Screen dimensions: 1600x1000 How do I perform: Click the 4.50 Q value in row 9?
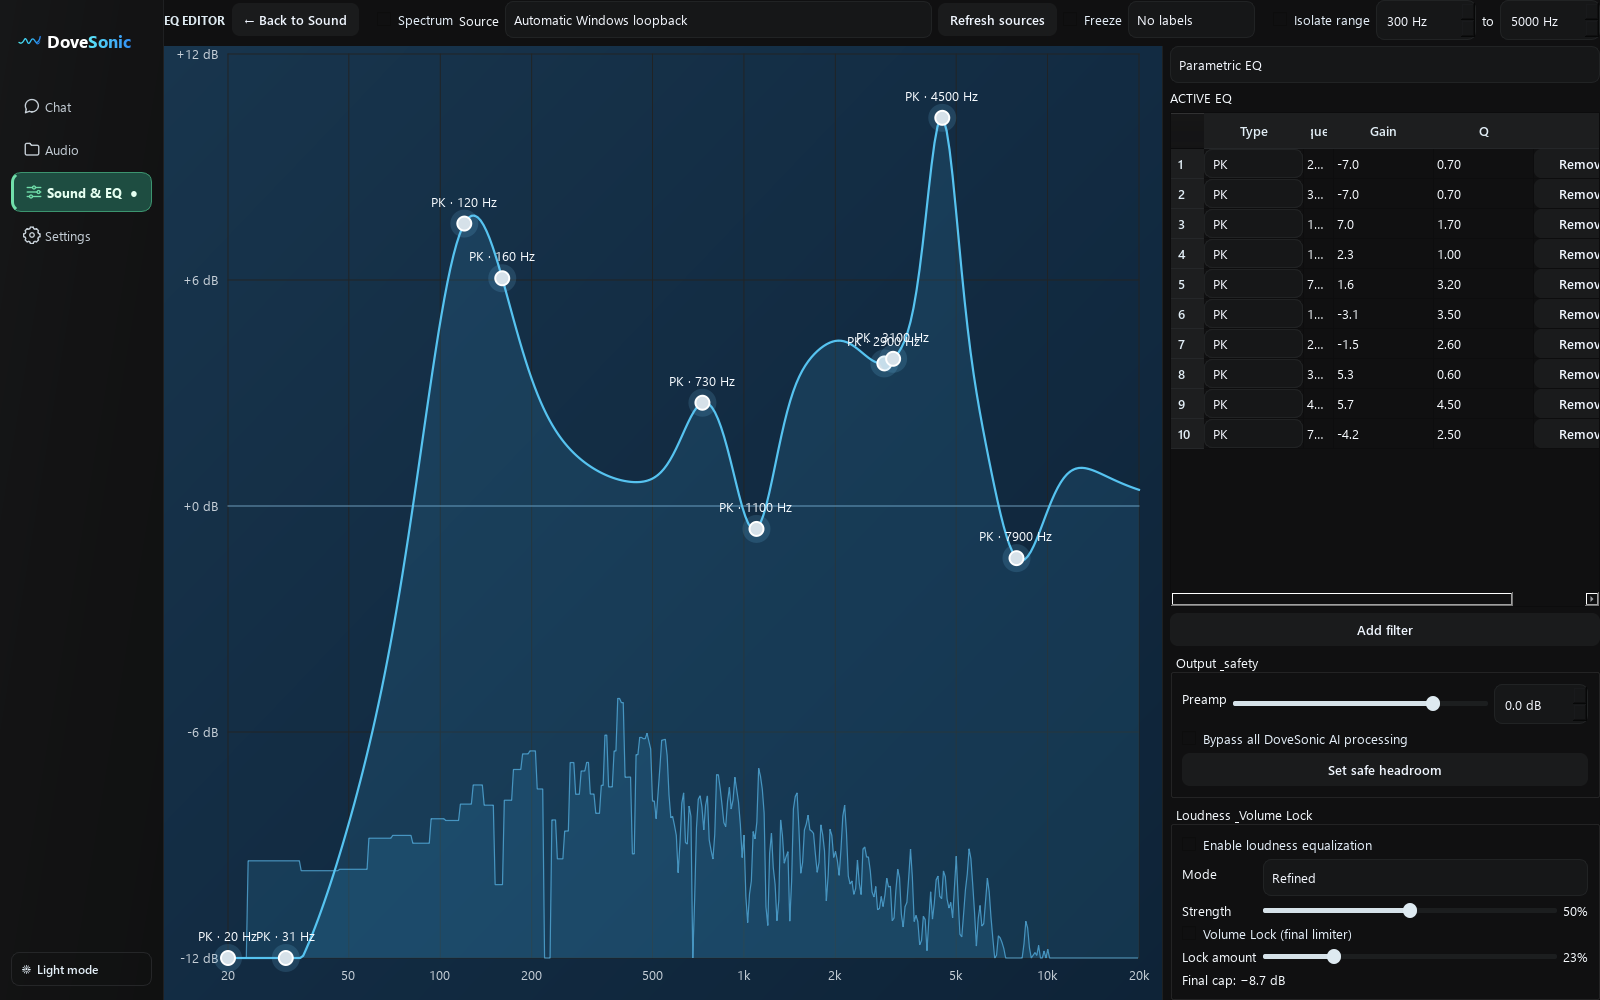coord(1449,405)
